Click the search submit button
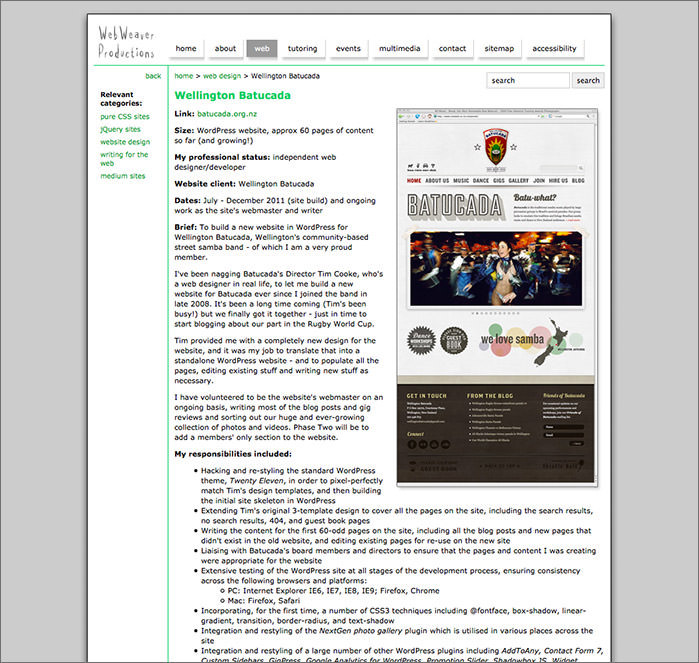 point(588,80)
